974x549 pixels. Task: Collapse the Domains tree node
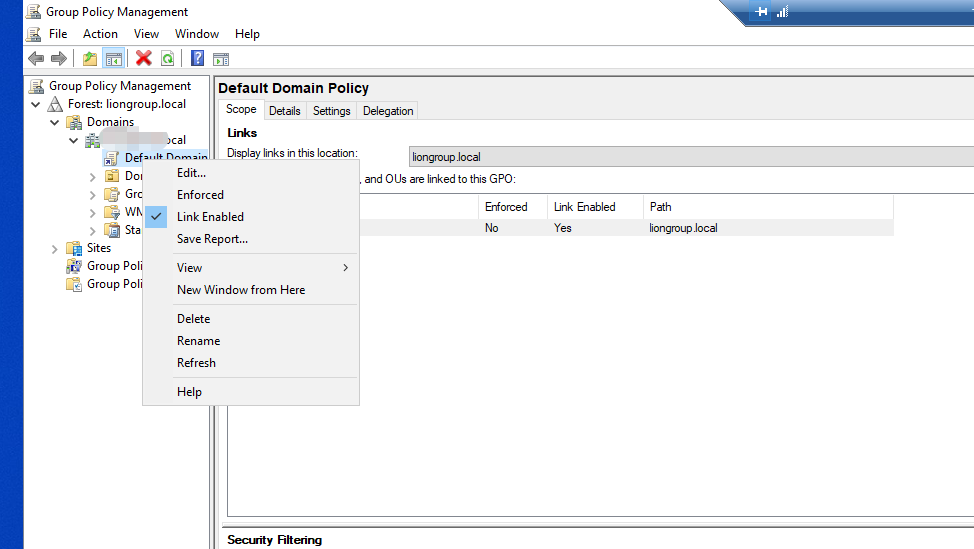(x=55, y=122)
